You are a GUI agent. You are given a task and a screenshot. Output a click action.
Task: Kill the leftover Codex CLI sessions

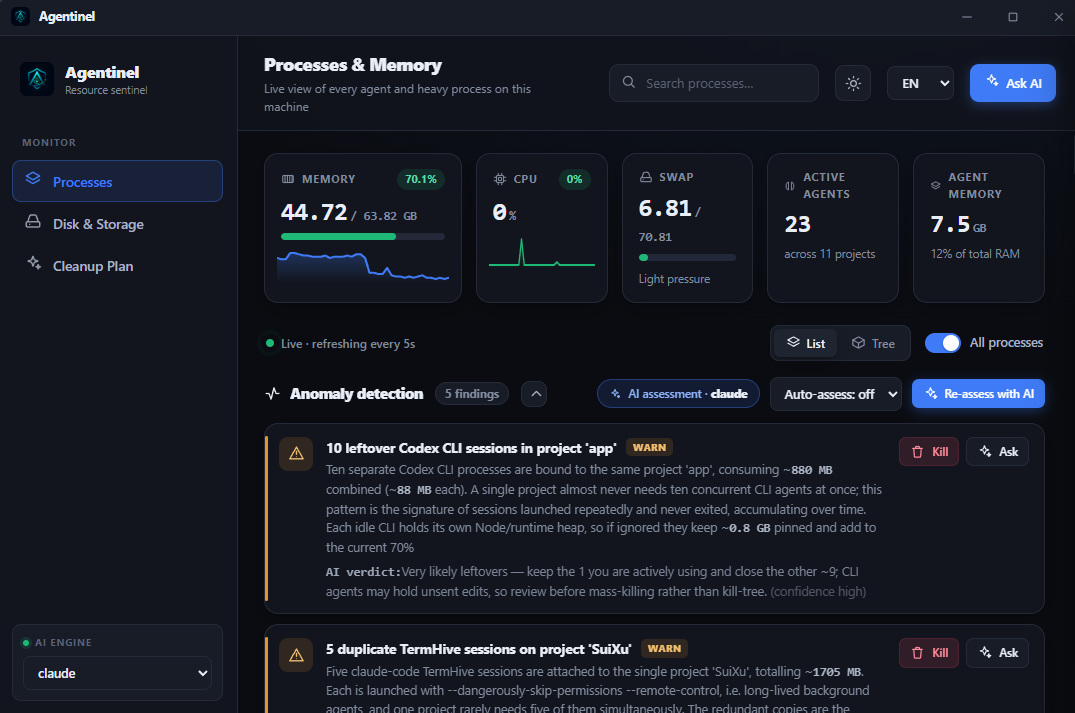point(929,452)
